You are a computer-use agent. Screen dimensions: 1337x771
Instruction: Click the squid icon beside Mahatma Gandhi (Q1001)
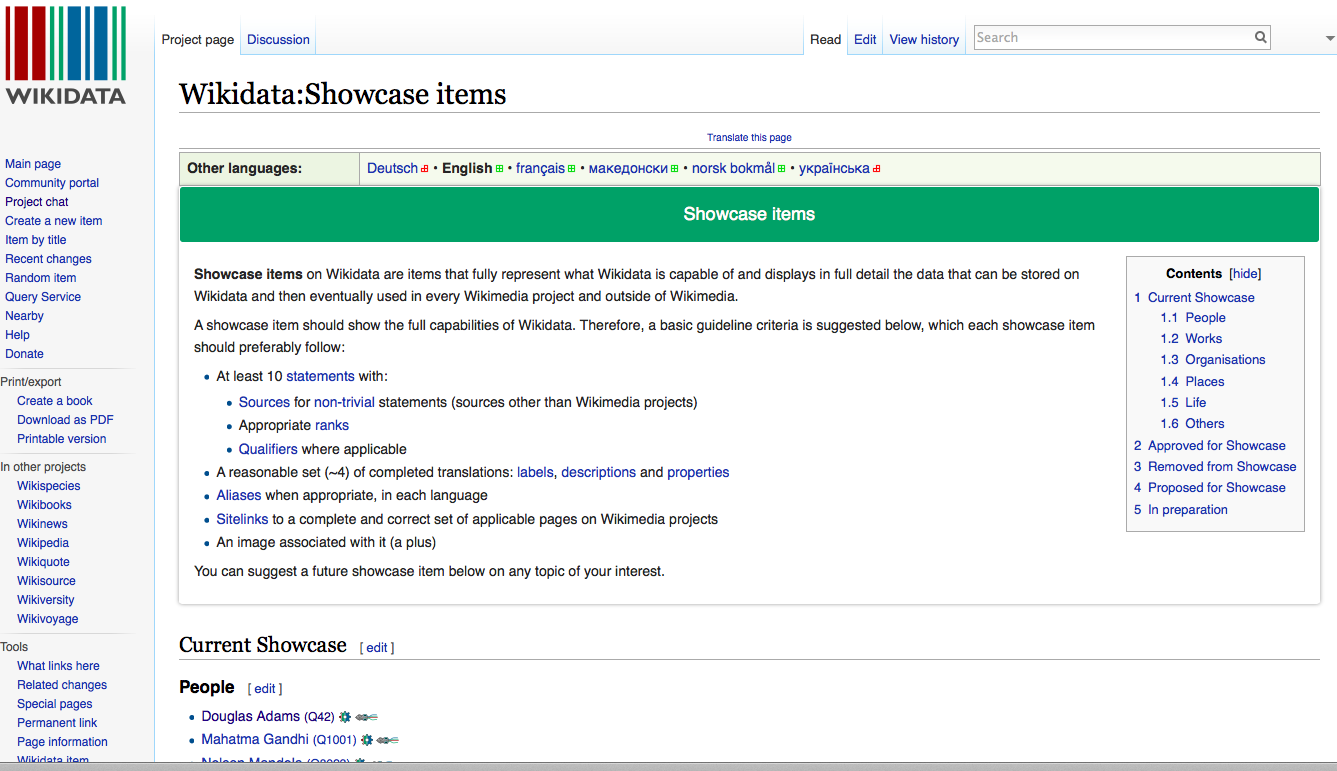[x=388, y=740]
